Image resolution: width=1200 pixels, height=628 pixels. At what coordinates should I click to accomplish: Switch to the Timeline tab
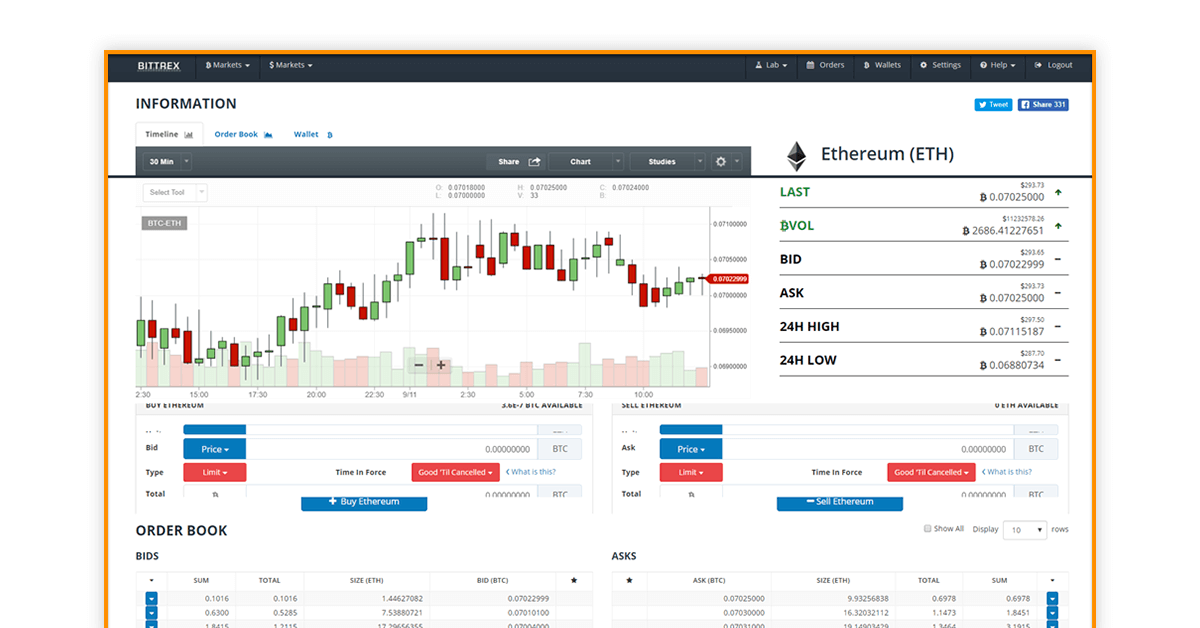point(169,134)
